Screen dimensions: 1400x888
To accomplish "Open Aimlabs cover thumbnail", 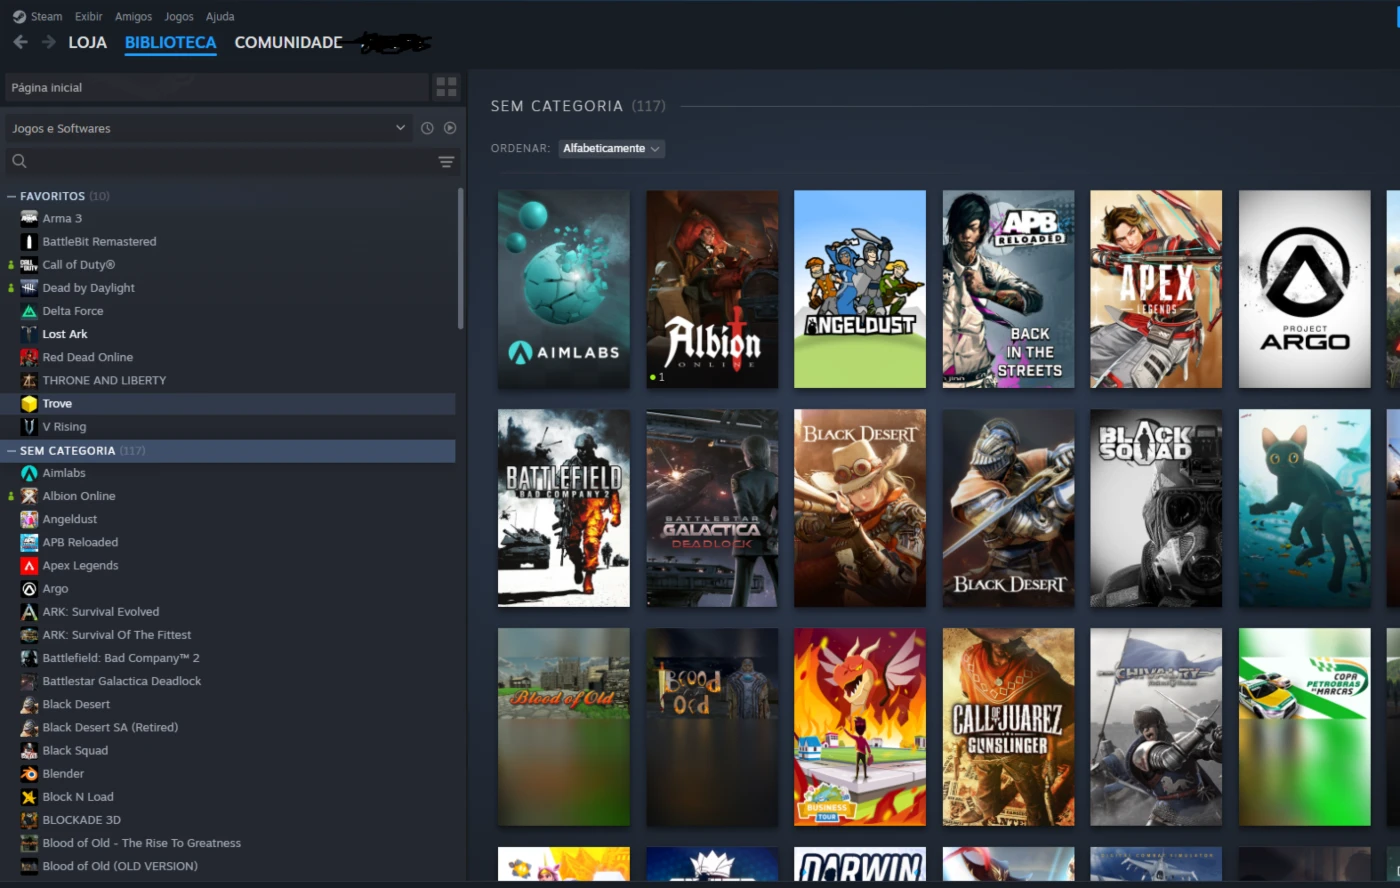I will coord(564,289).
